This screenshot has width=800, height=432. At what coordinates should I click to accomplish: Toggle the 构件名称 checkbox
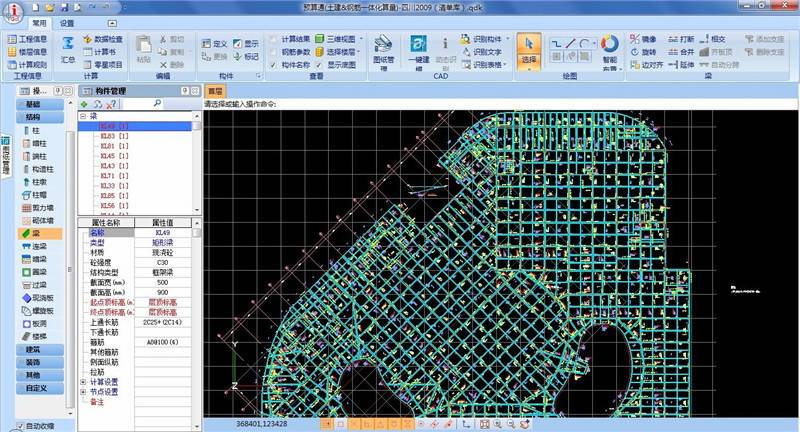[x=274, y=64]
